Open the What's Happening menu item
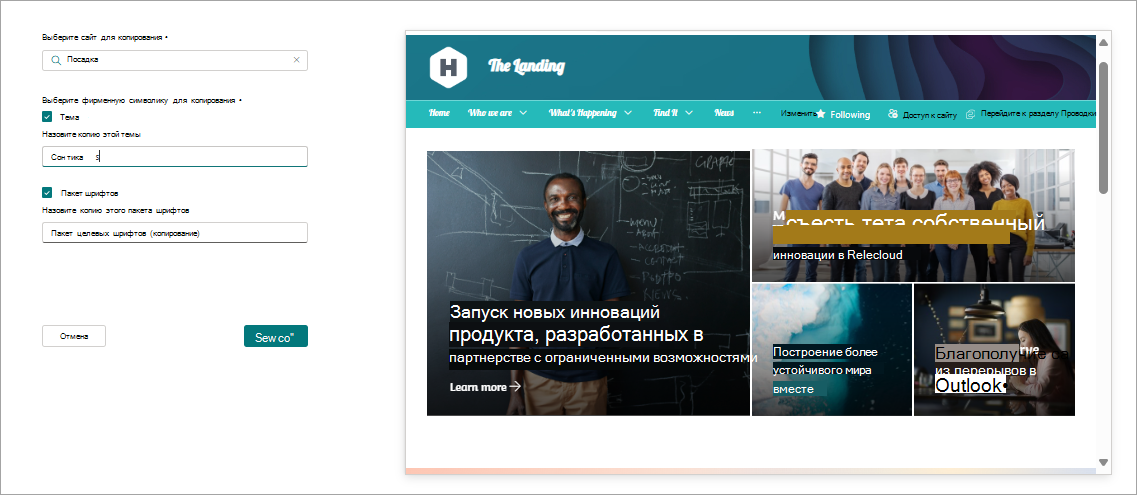 (582, 113)
